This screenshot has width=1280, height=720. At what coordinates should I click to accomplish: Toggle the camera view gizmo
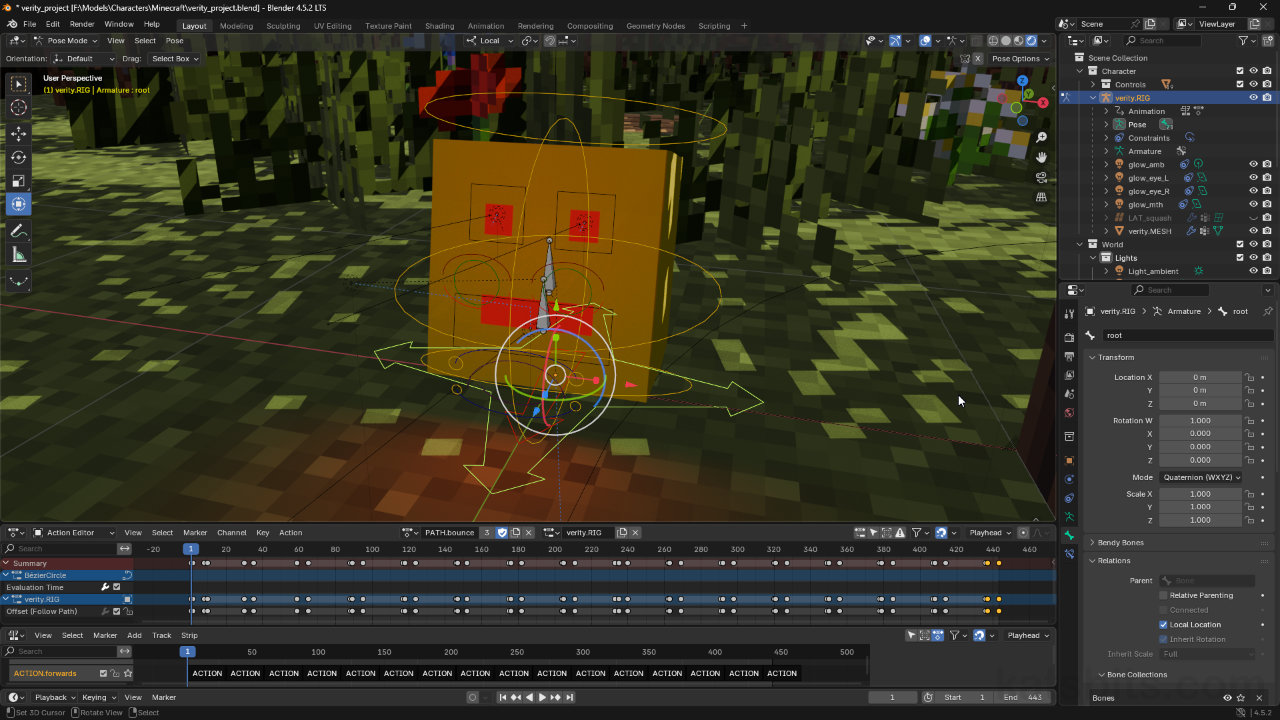coord(1041,177)
